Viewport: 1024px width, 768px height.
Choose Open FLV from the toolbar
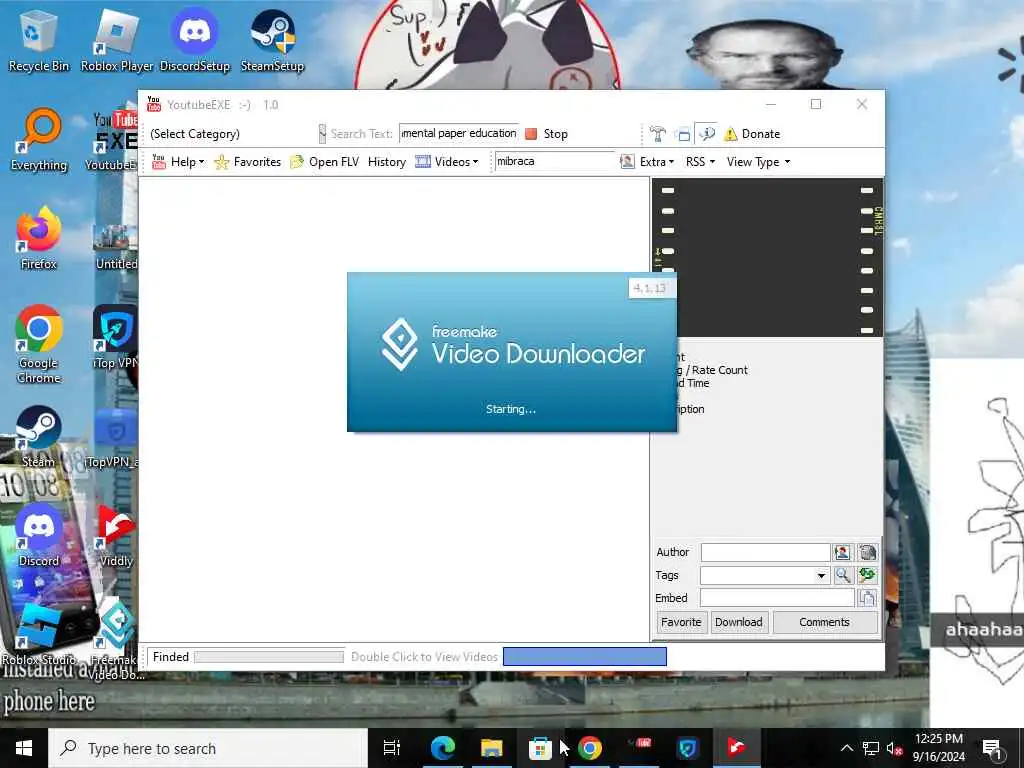point(325,162)
